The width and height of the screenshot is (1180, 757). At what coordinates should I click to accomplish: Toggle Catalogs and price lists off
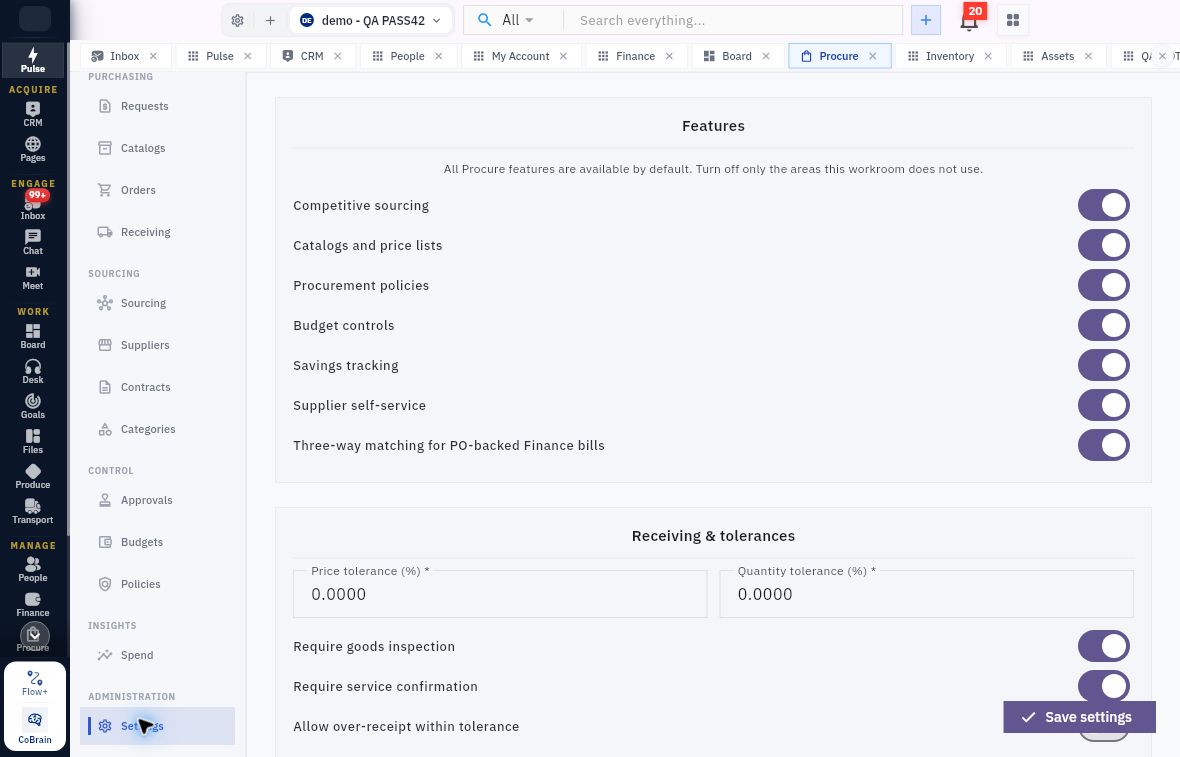pyautogui.click(x=1103, y=245)
